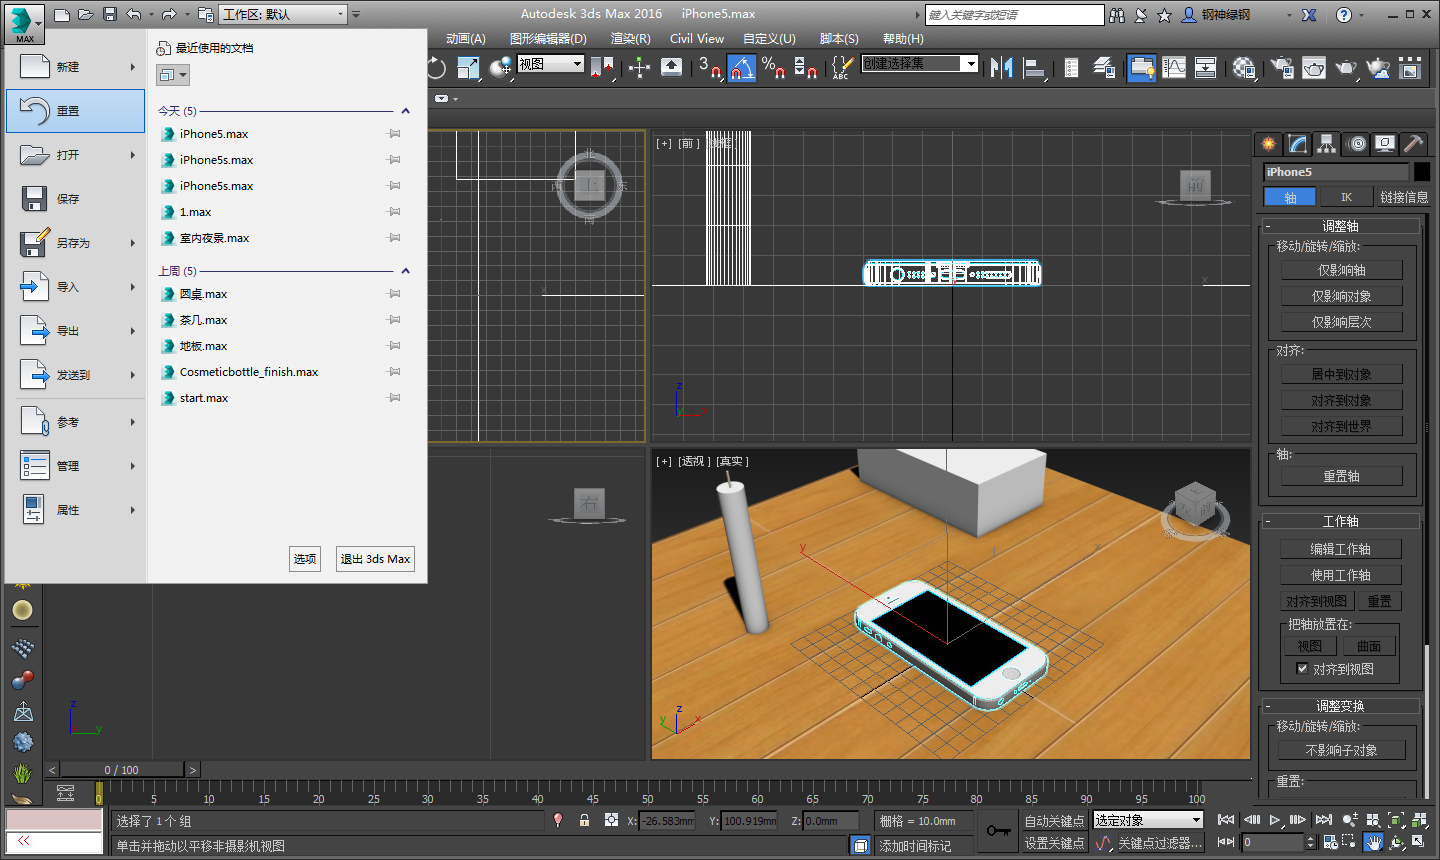Toggle the 3D Snaps icon
The width and height of the screenshot is (1440, 860).
[710, 67]
